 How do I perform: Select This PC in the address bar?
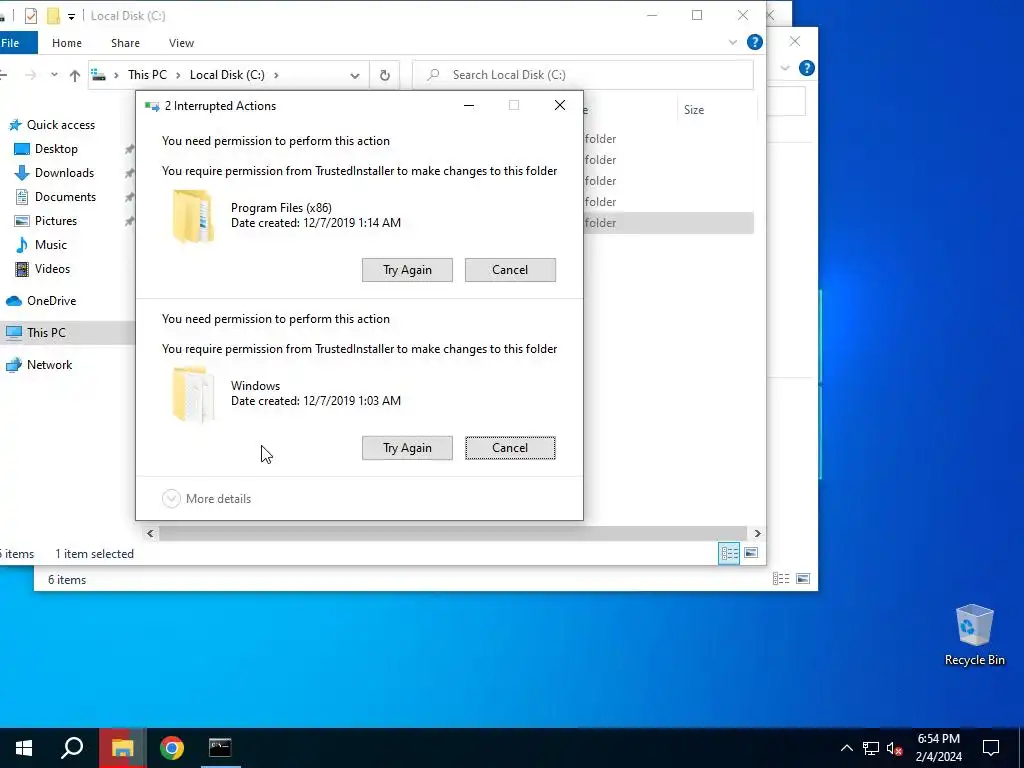pyautogui.click(x=147, y=74)
